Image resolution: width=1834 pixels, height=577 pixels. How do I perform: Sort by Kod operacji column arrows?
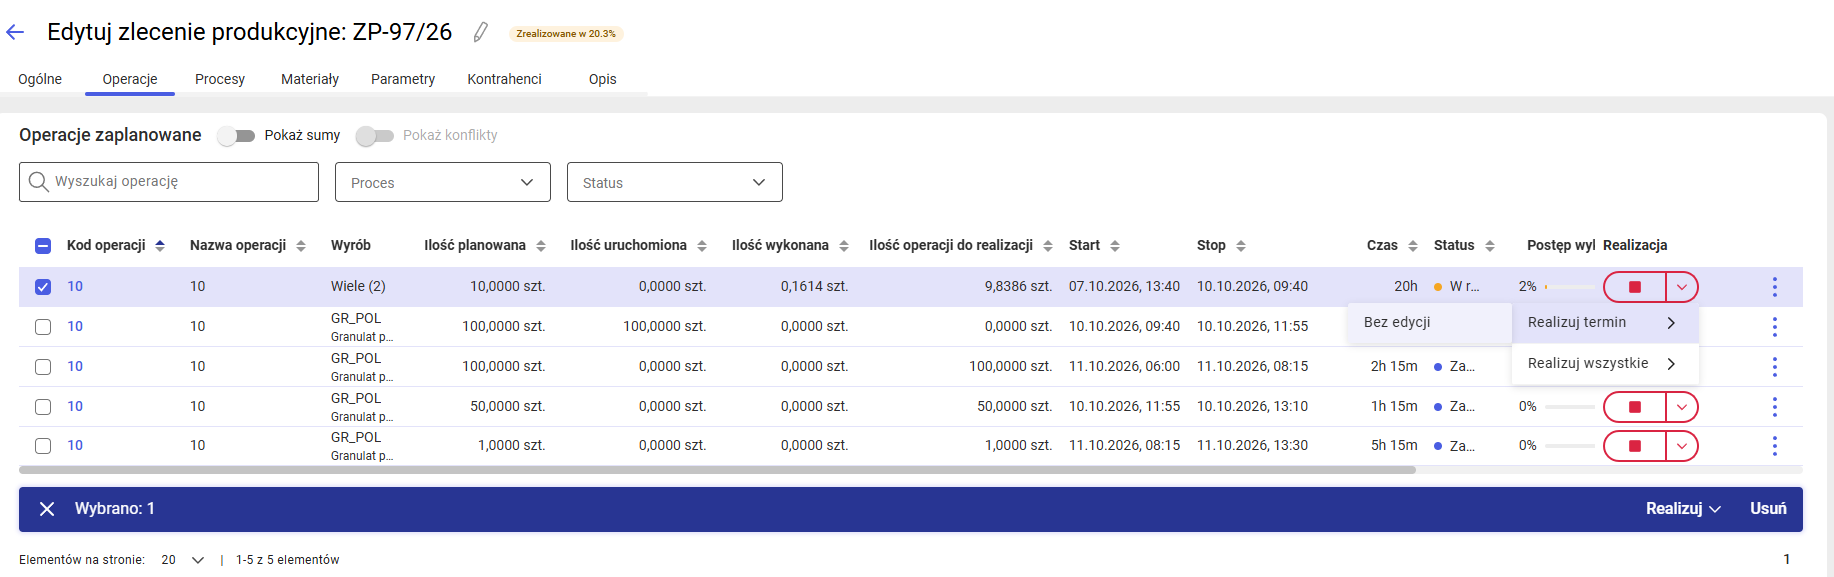coord(160,246)
